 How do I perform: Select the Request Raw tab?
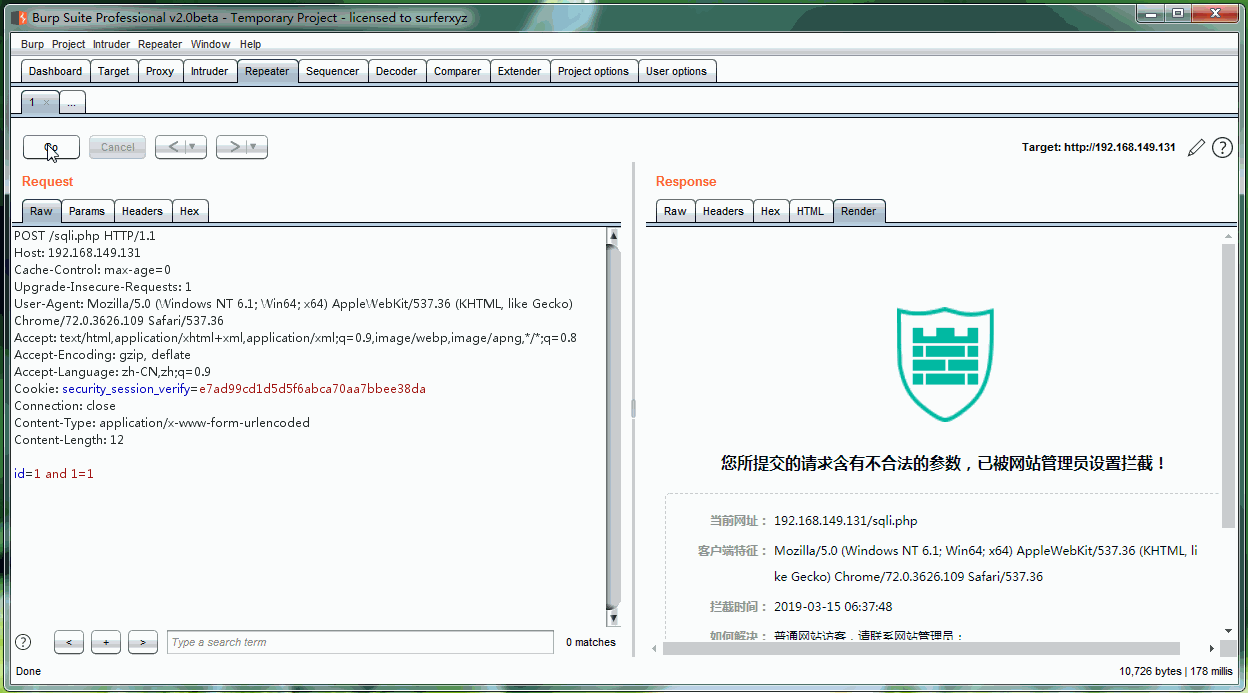[41, 211]
